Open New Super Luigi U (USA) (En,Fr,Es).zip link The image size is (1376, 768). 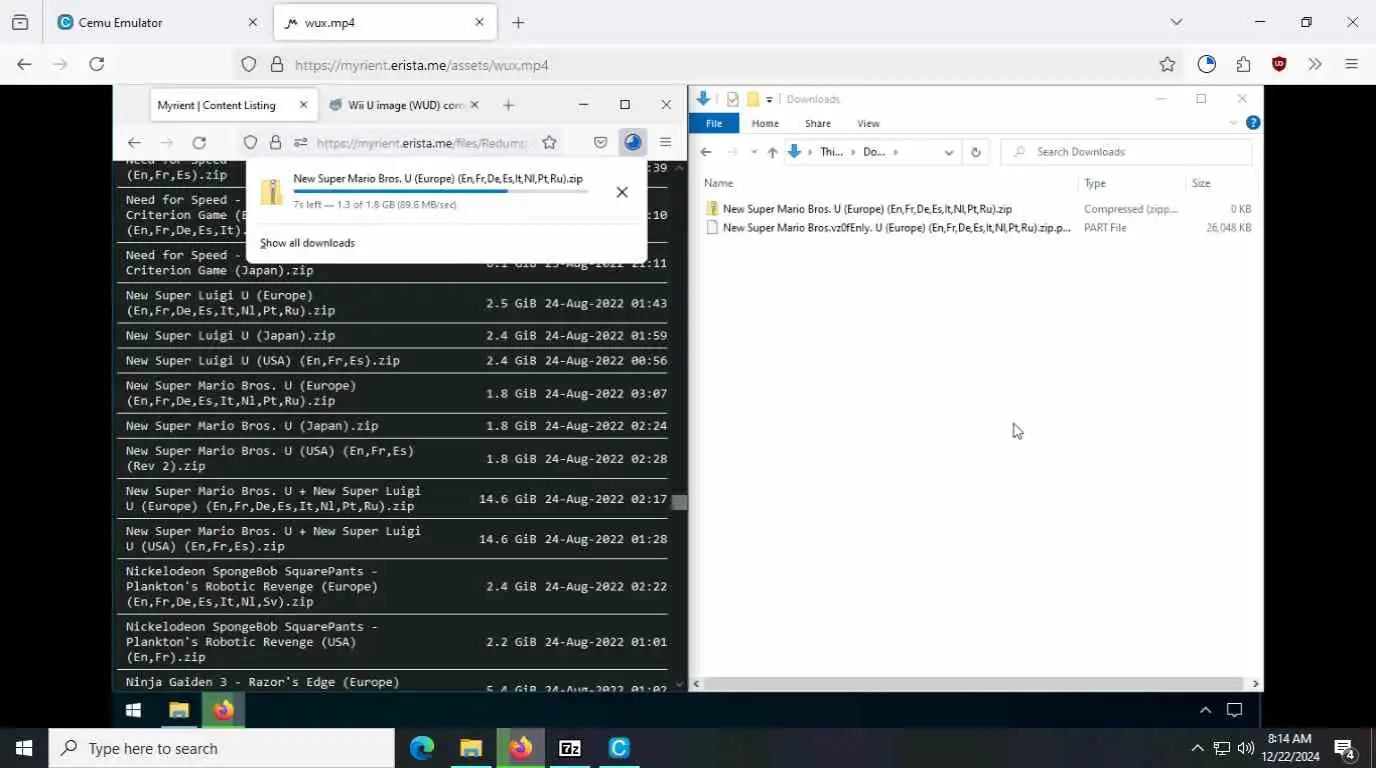(262, 361)
